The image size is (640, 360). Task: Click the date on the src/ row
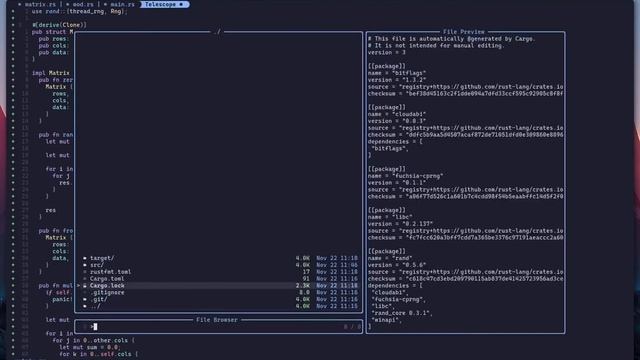tap(337, 265)
